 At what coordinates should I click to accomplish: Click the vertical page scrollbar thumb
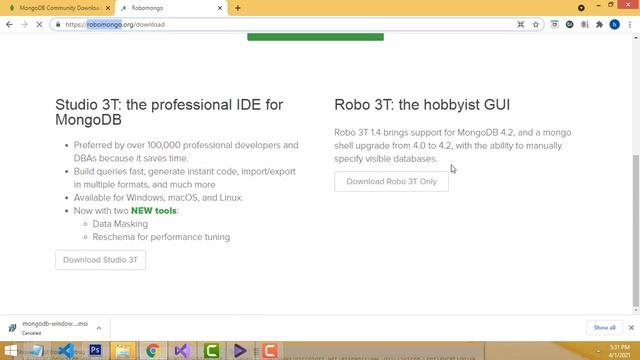[636, 231]
